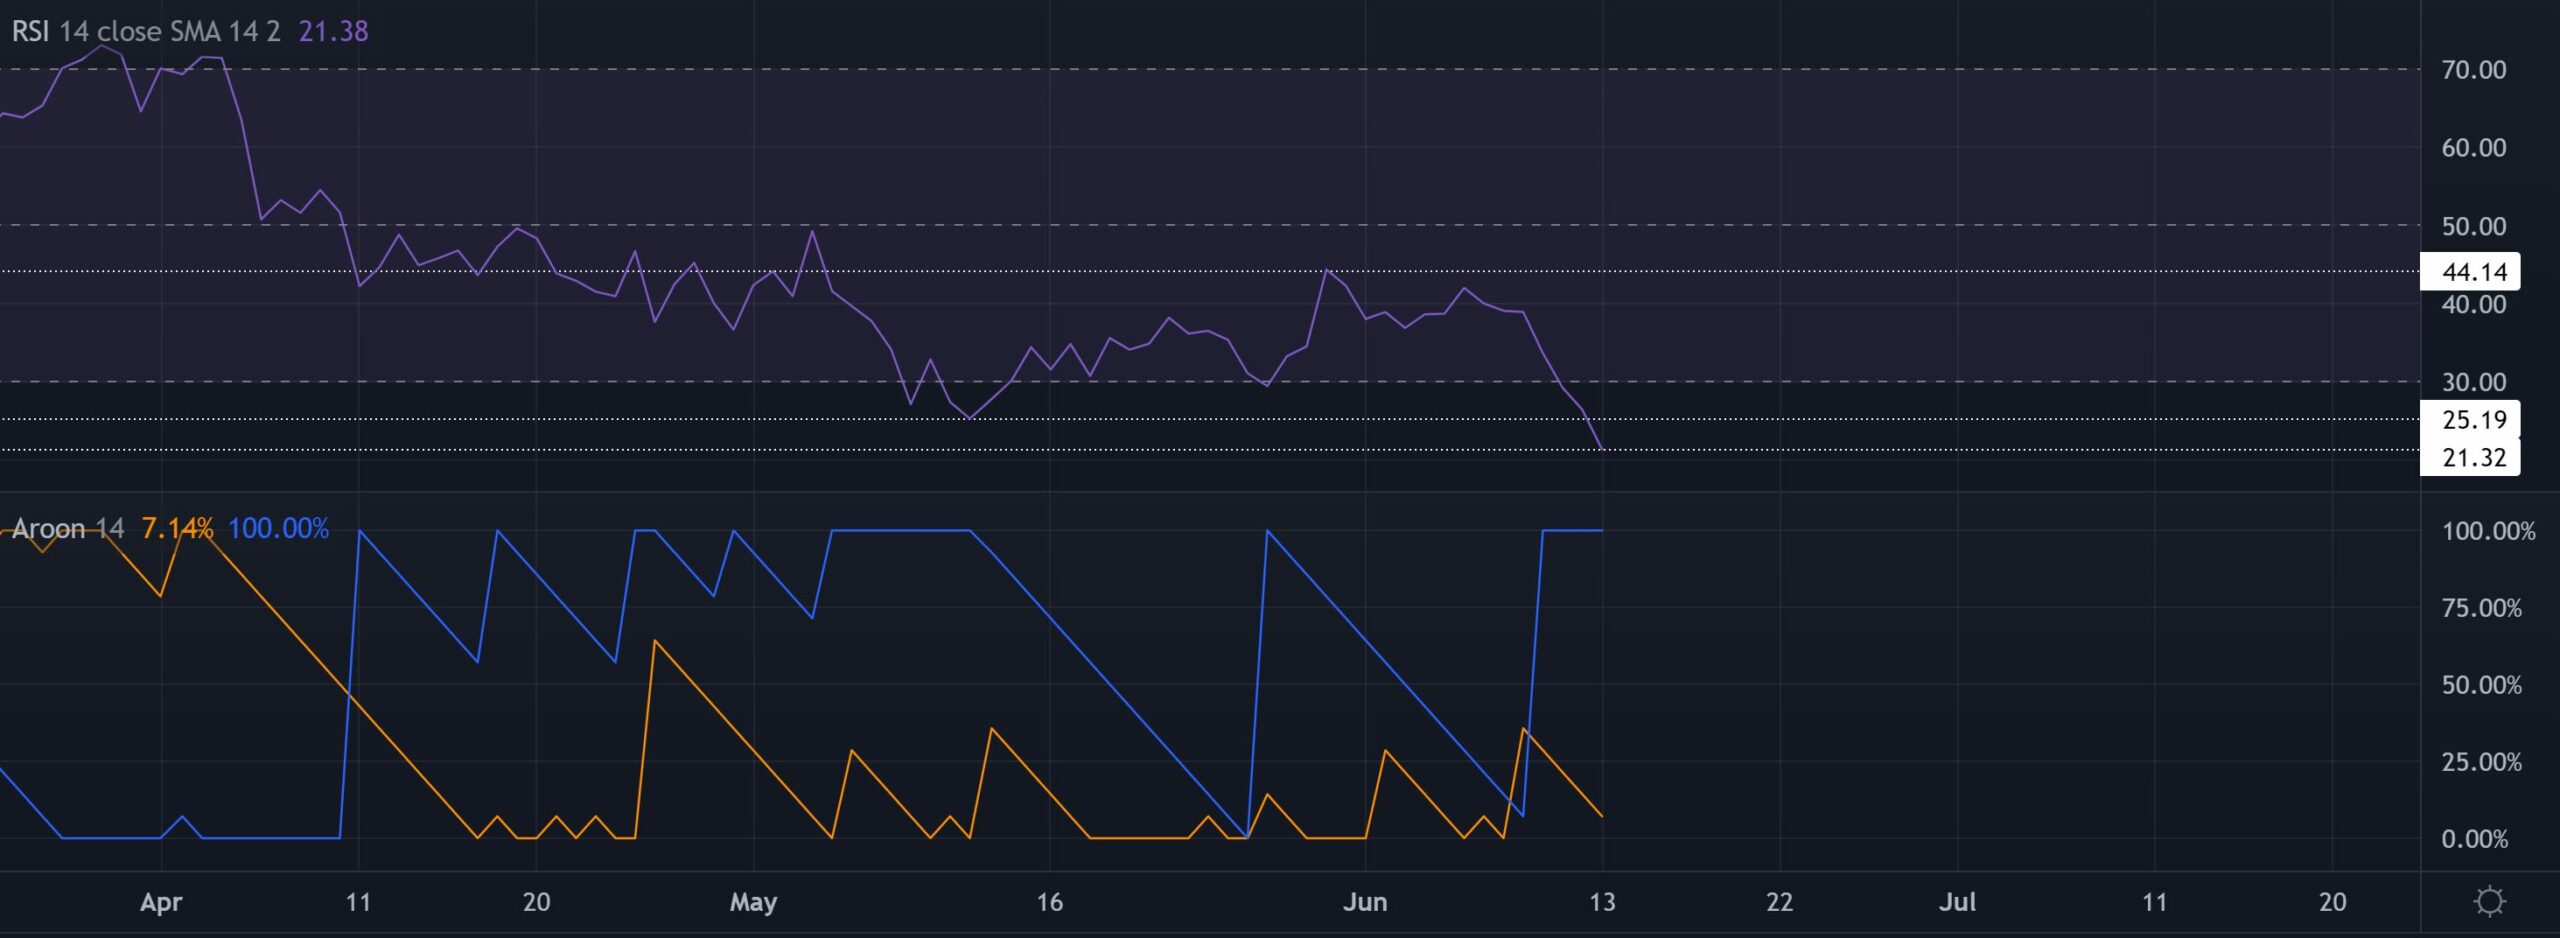Click the Aroon Down value 100.00%
2560x938 pixels.
click(x=278, y=528)
